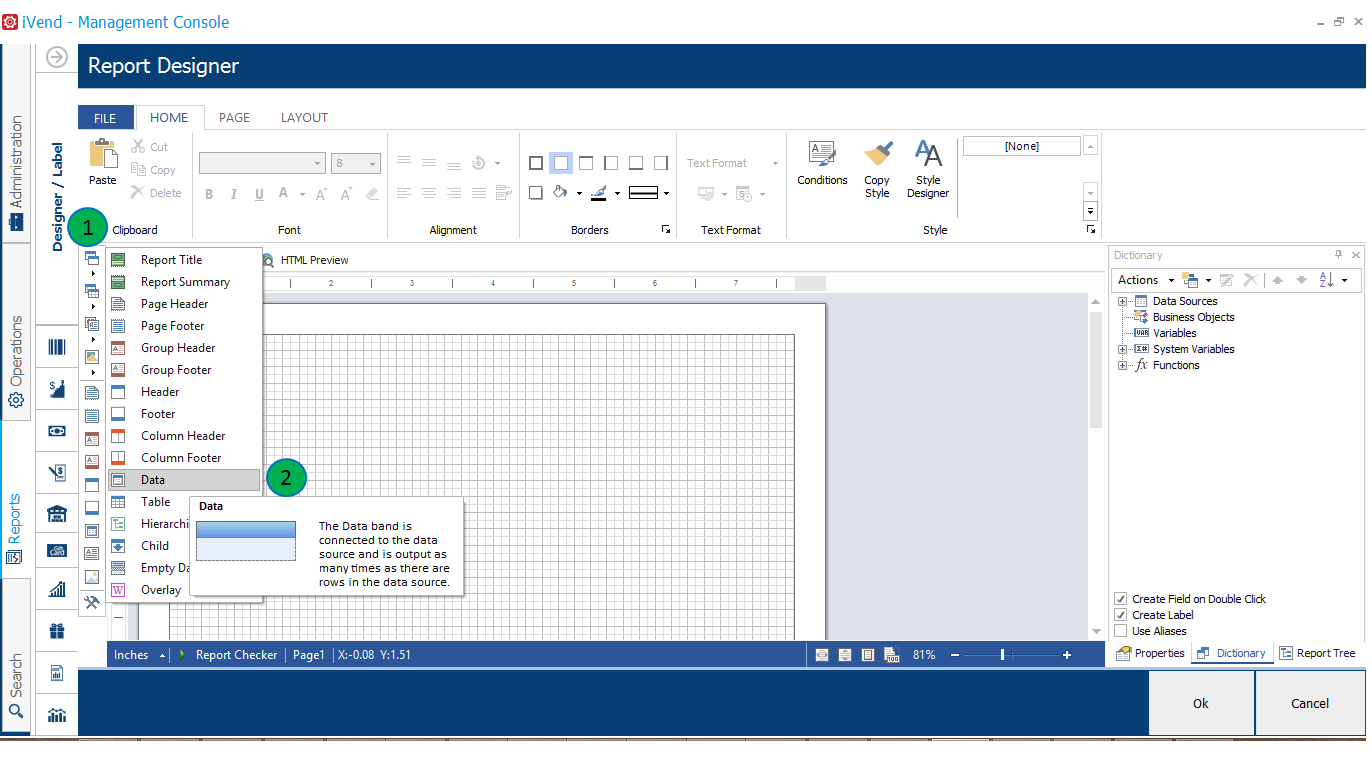Image resolution: width=1372 pixels, height=760 pixels.
Task: Open the Inches units dropdown
Action: click(139, 655)
